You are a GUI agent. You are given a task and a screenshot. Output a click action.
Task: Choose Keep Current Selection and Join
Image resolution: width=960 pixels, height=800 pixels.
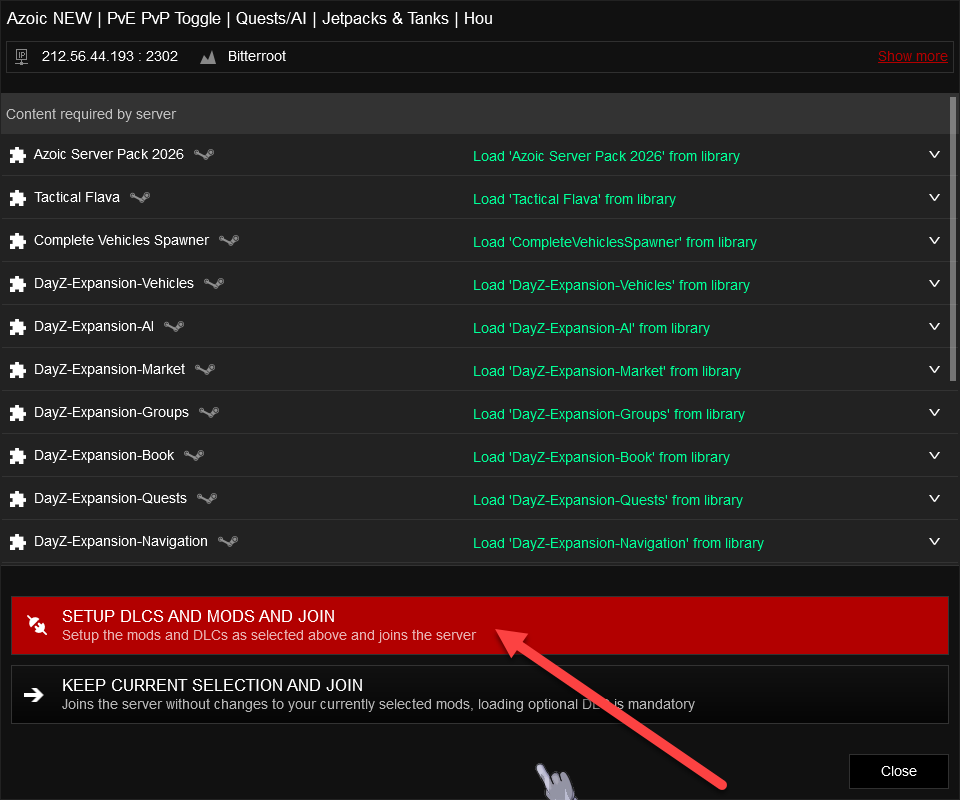coord(480,694)
